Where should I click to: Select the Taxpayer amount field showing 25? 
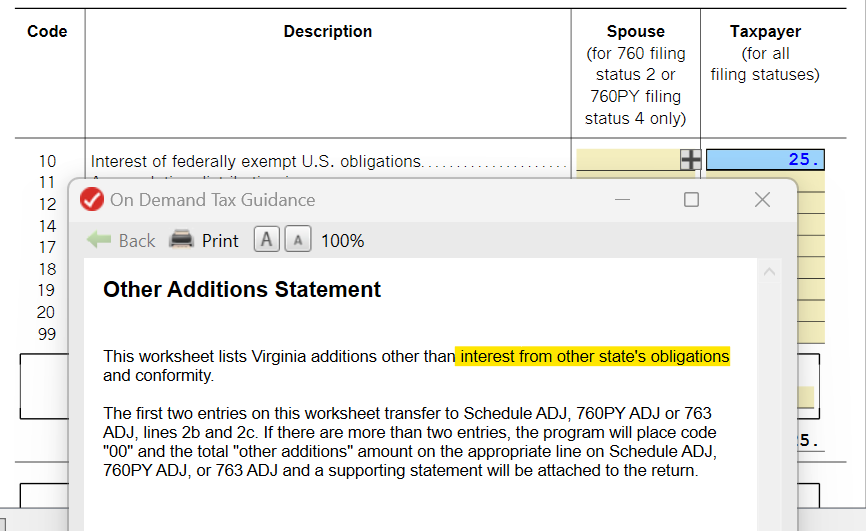(x=765, y=160)
